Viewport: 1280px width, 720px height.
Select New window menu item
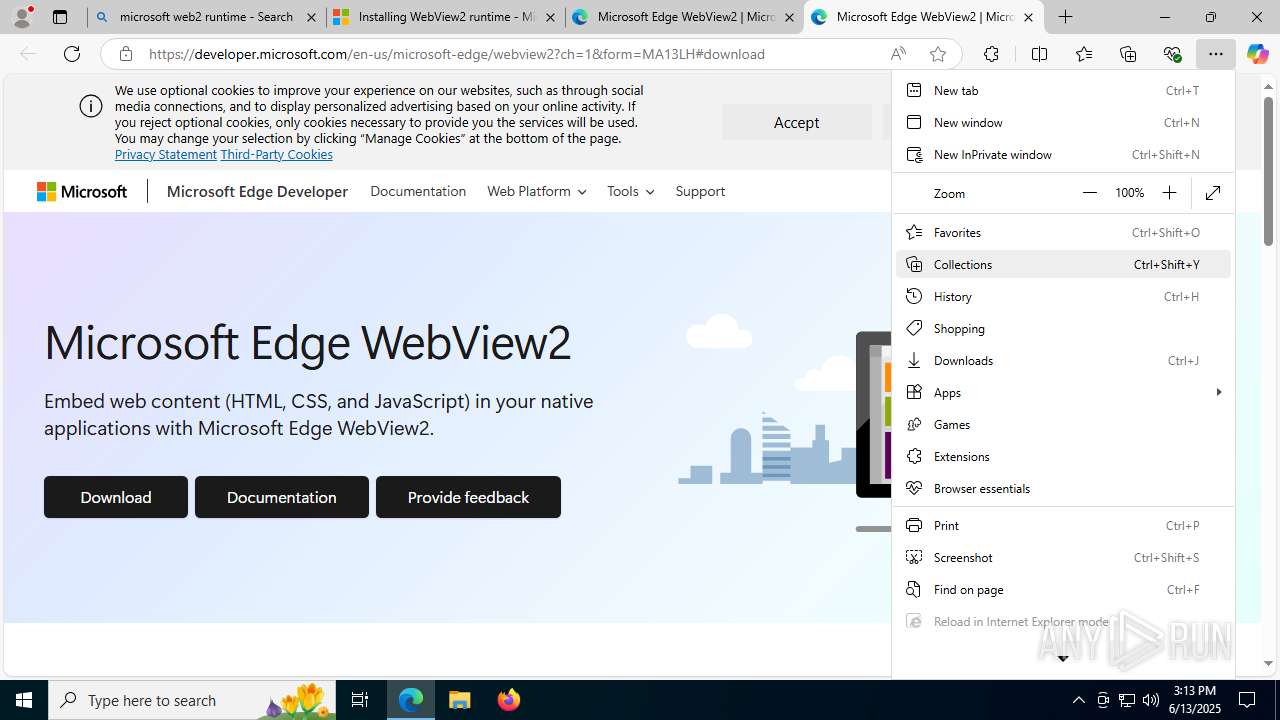pos(1063,122)
